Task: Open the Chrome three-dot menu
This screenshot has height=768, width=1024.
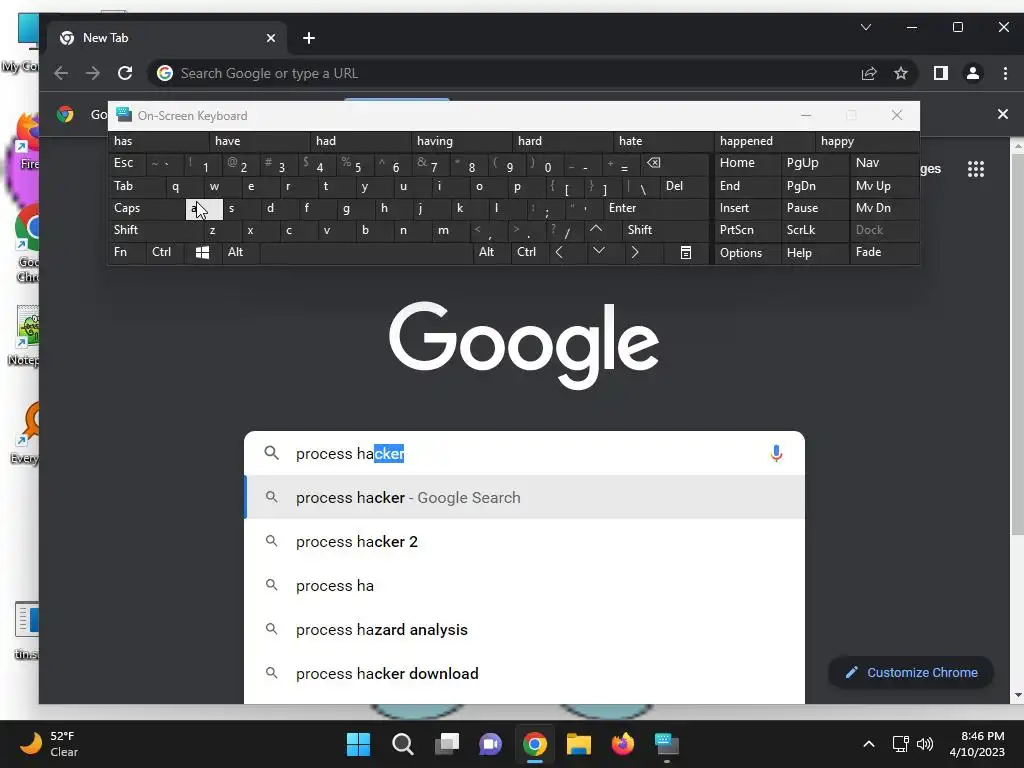Action: (x=1005, y=73)
